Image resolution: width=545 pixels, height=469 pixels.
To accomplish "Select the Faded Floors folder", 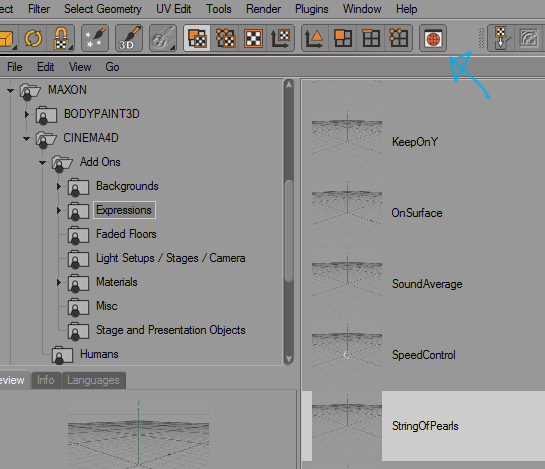I will tap(126, 234).
